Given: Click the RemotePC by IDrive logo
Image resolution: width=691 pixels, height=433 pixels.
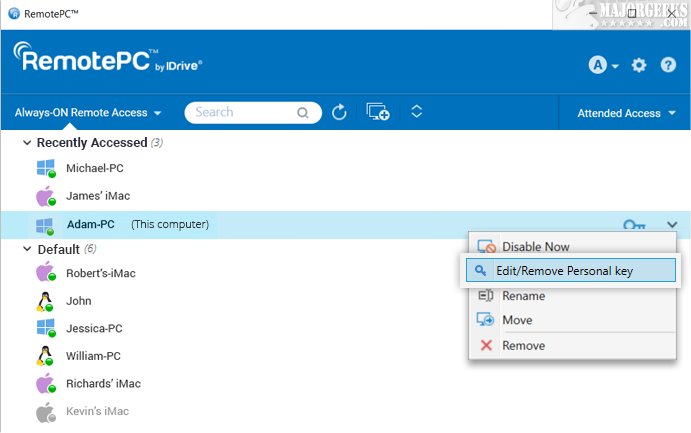Looking at the screenshot, I should [108, 58].
